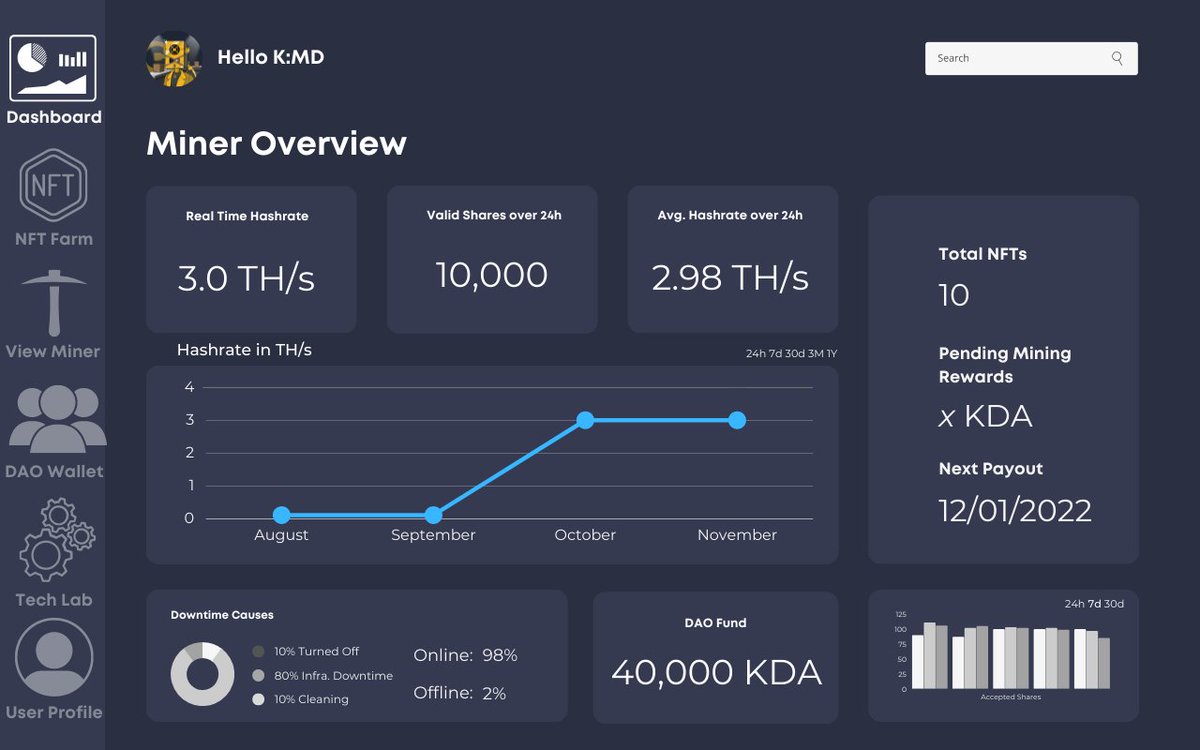Viewport: 1200px width, 750px height.
Task: Click the search magnifier icon
Action: [1117, 58]
